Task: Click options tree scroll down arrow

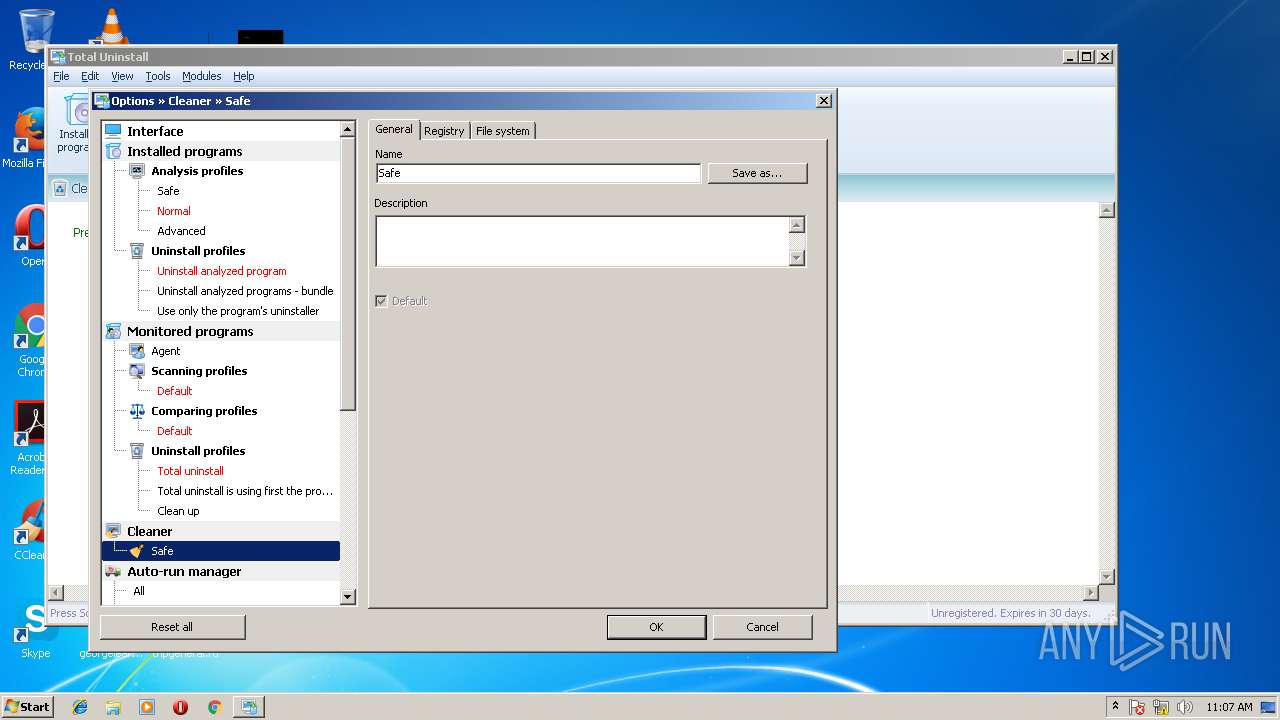Action: (x=348, y=597)
